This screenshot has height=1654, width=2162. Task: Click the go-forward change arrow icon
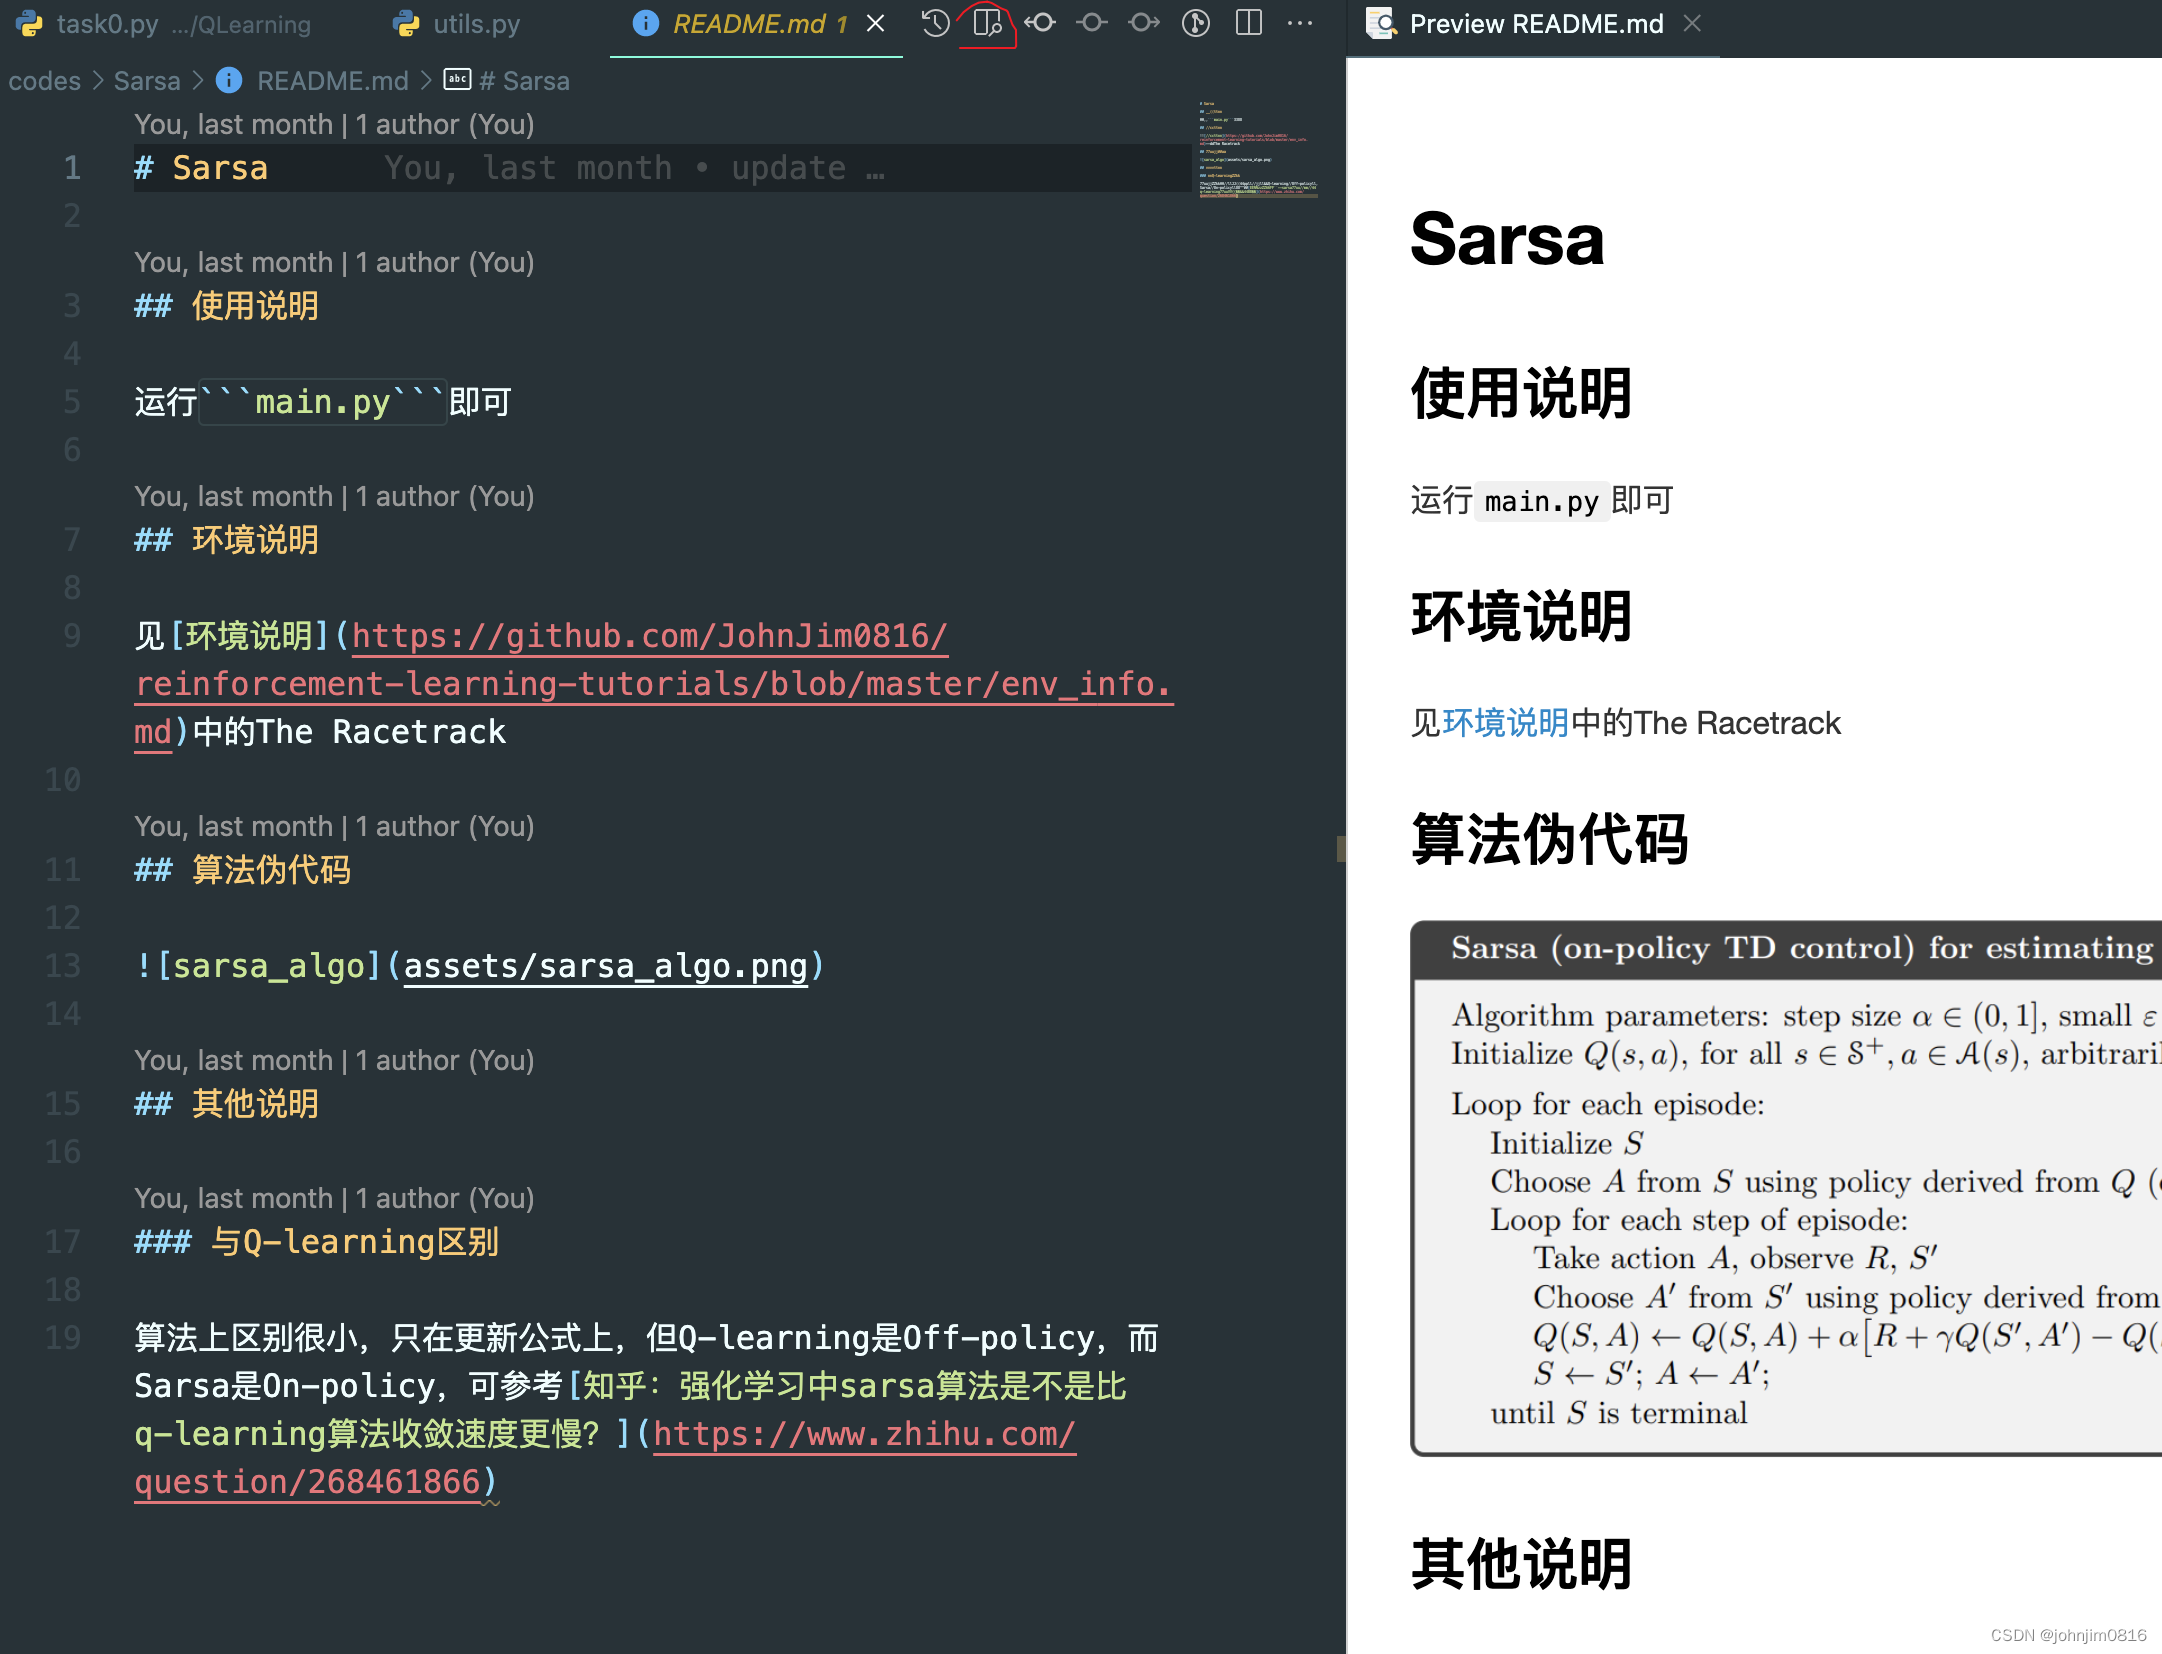(1144, 22)
